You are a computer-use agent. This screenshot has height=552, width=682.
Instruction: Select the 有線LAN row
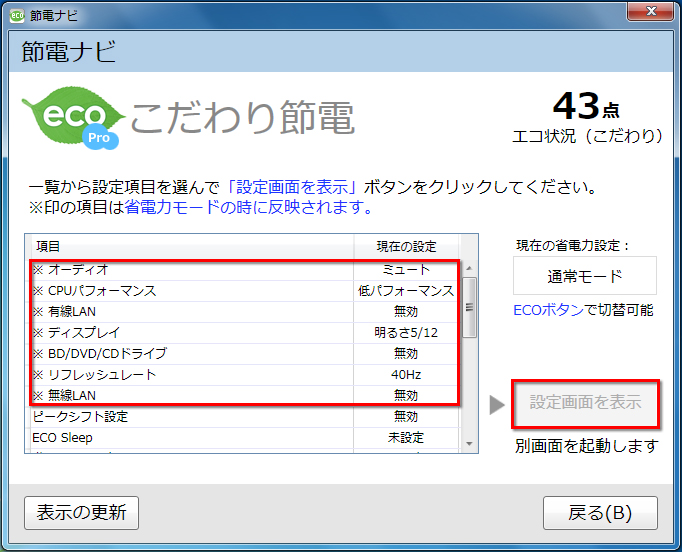click(245, 311)
